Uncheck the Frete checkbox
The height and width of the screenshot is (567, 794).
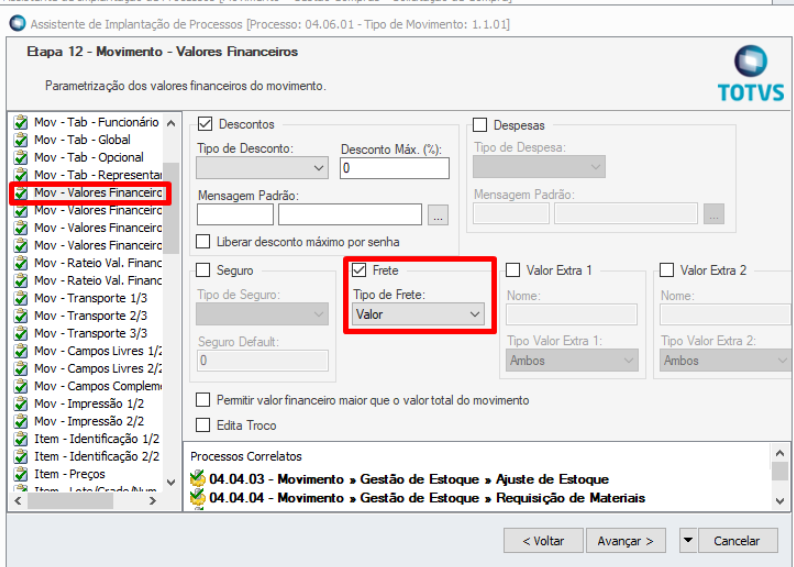tap(359, 270)
